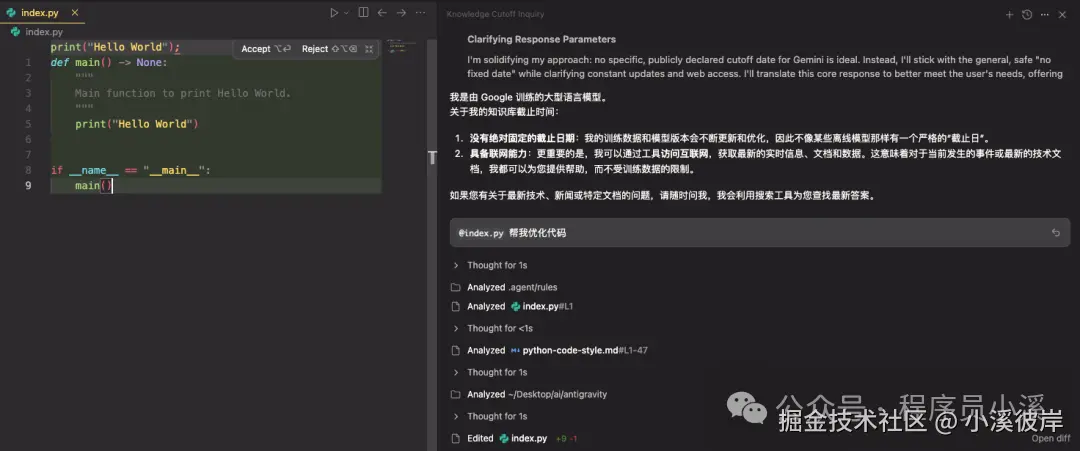Click file icon beside Edited index.py
1080x451 pixels.
455,439
